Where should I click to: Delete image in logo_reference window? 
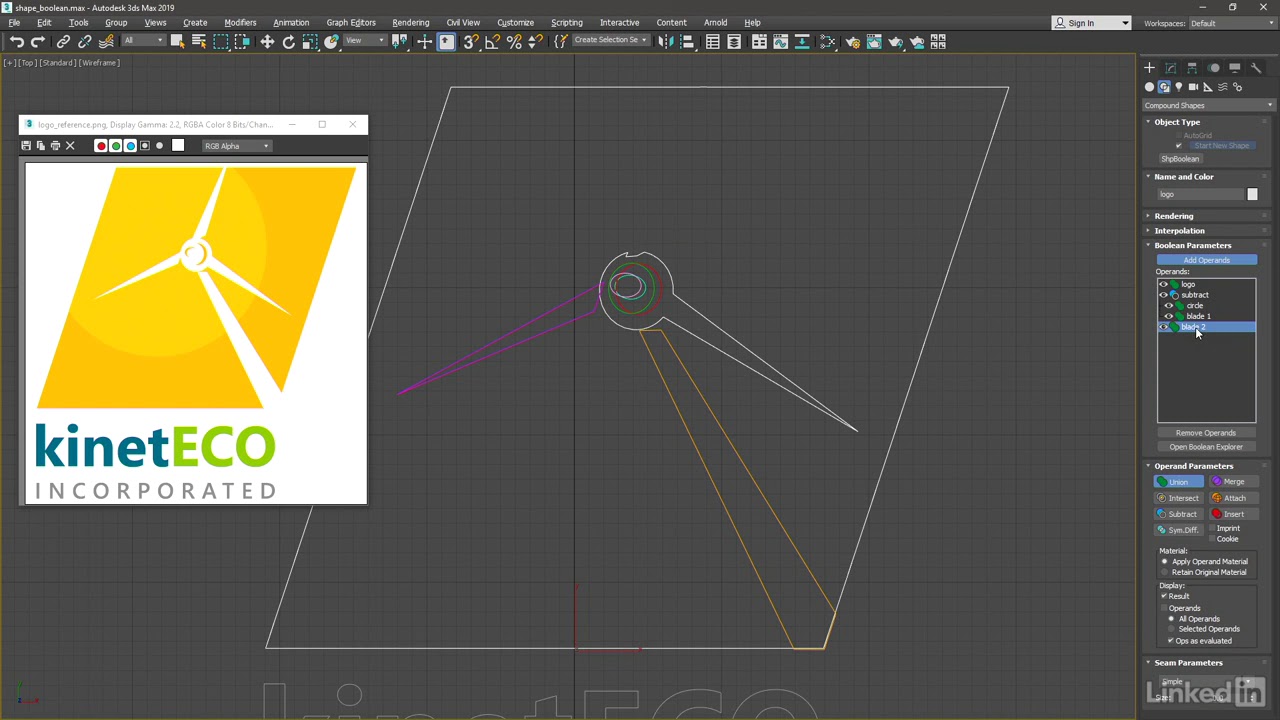(70, 146)
